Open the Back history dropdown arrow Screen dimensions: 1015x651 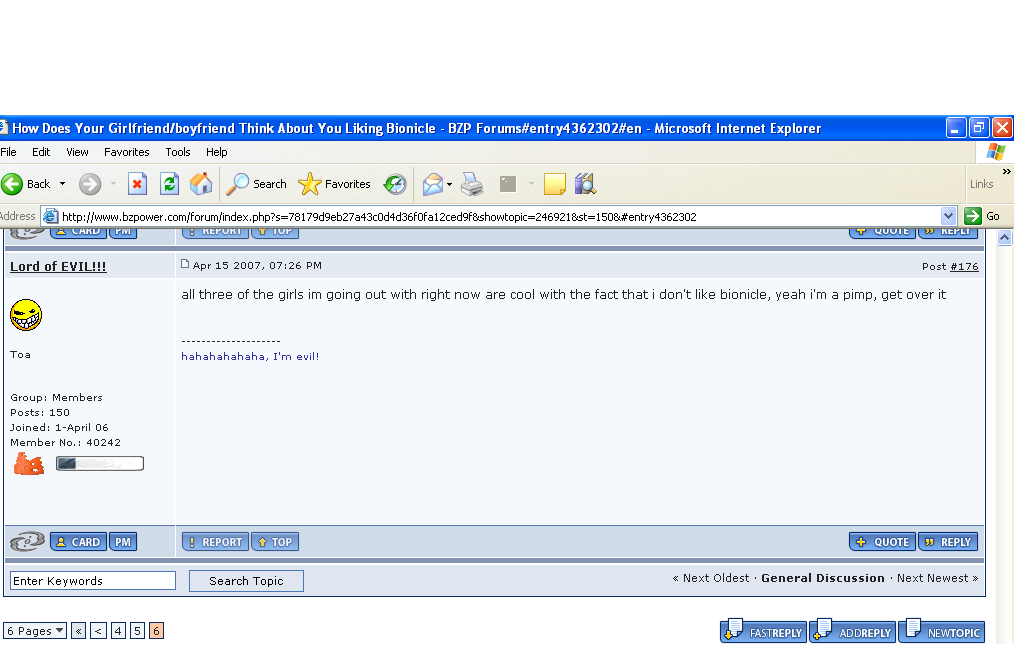[62, 184]
